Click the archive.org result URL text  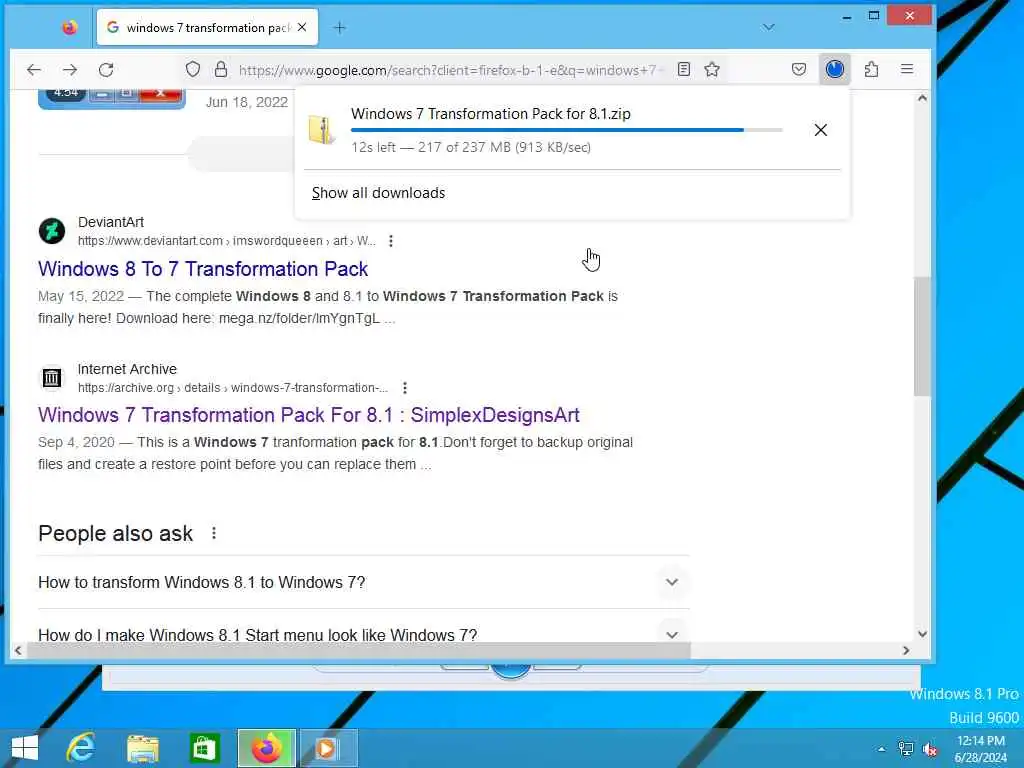pos(232,388)
